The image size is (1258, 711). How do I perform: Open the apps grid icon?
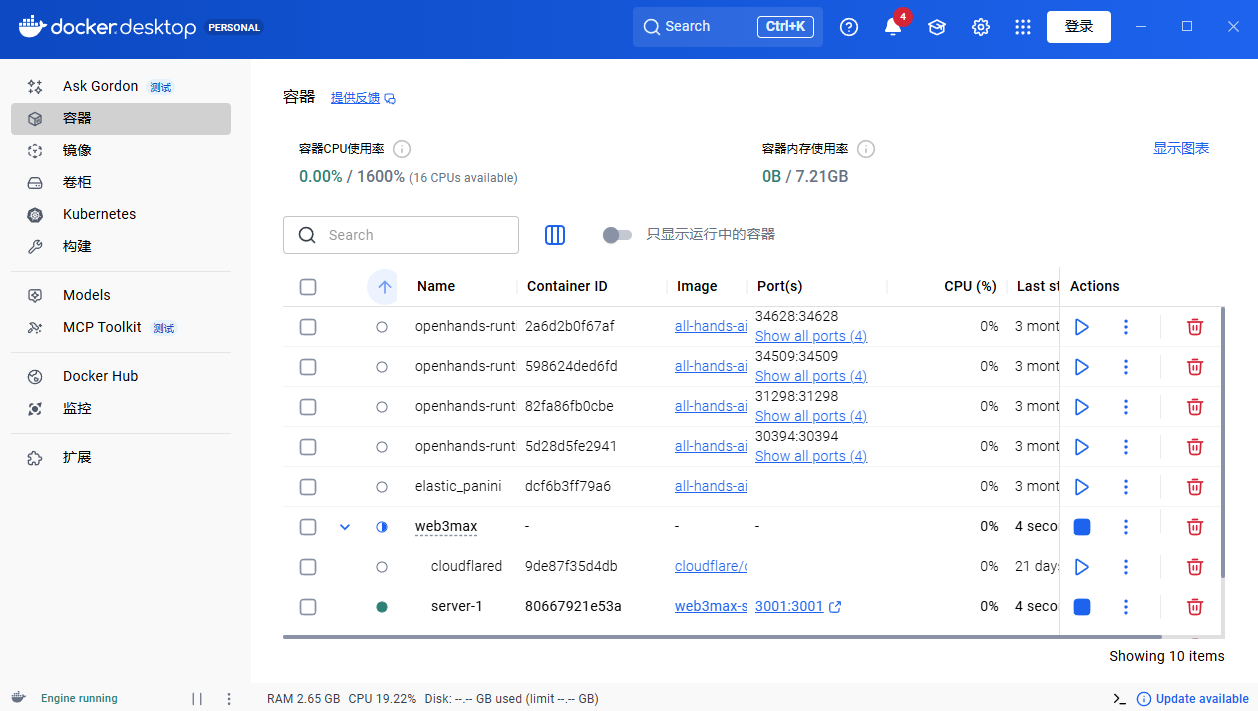point(1022,27)
